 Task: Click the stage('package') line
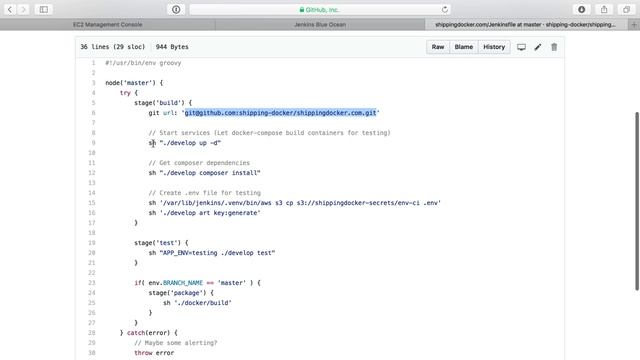[181, 293]
